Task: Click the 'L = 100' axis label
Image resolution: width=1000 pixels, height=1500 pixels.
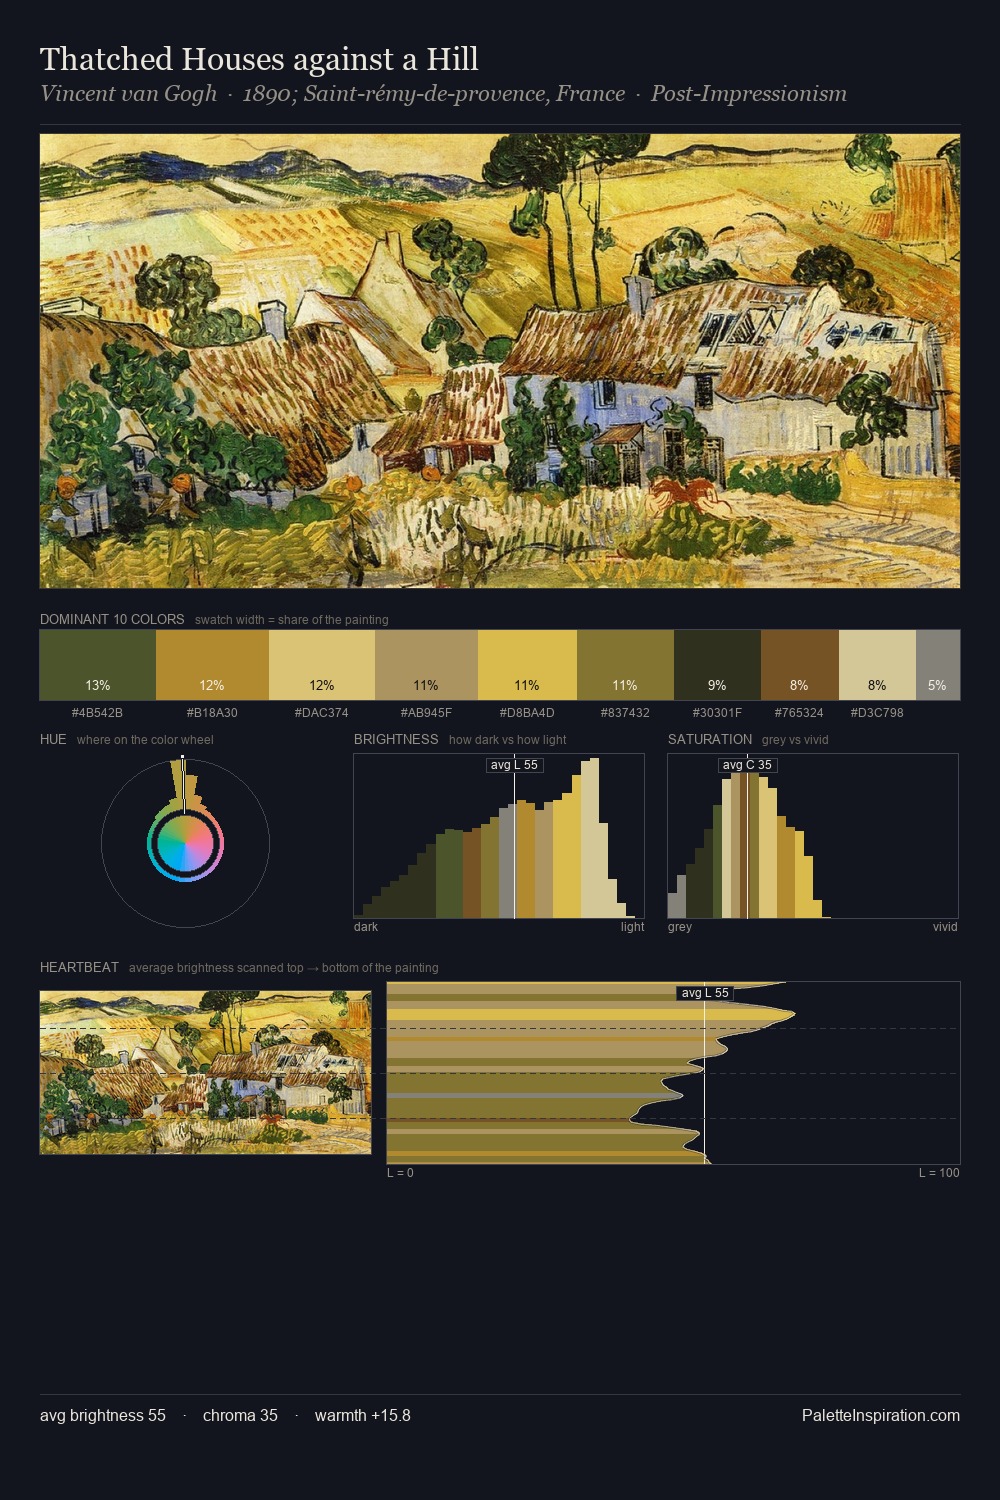Action: 939,1173
